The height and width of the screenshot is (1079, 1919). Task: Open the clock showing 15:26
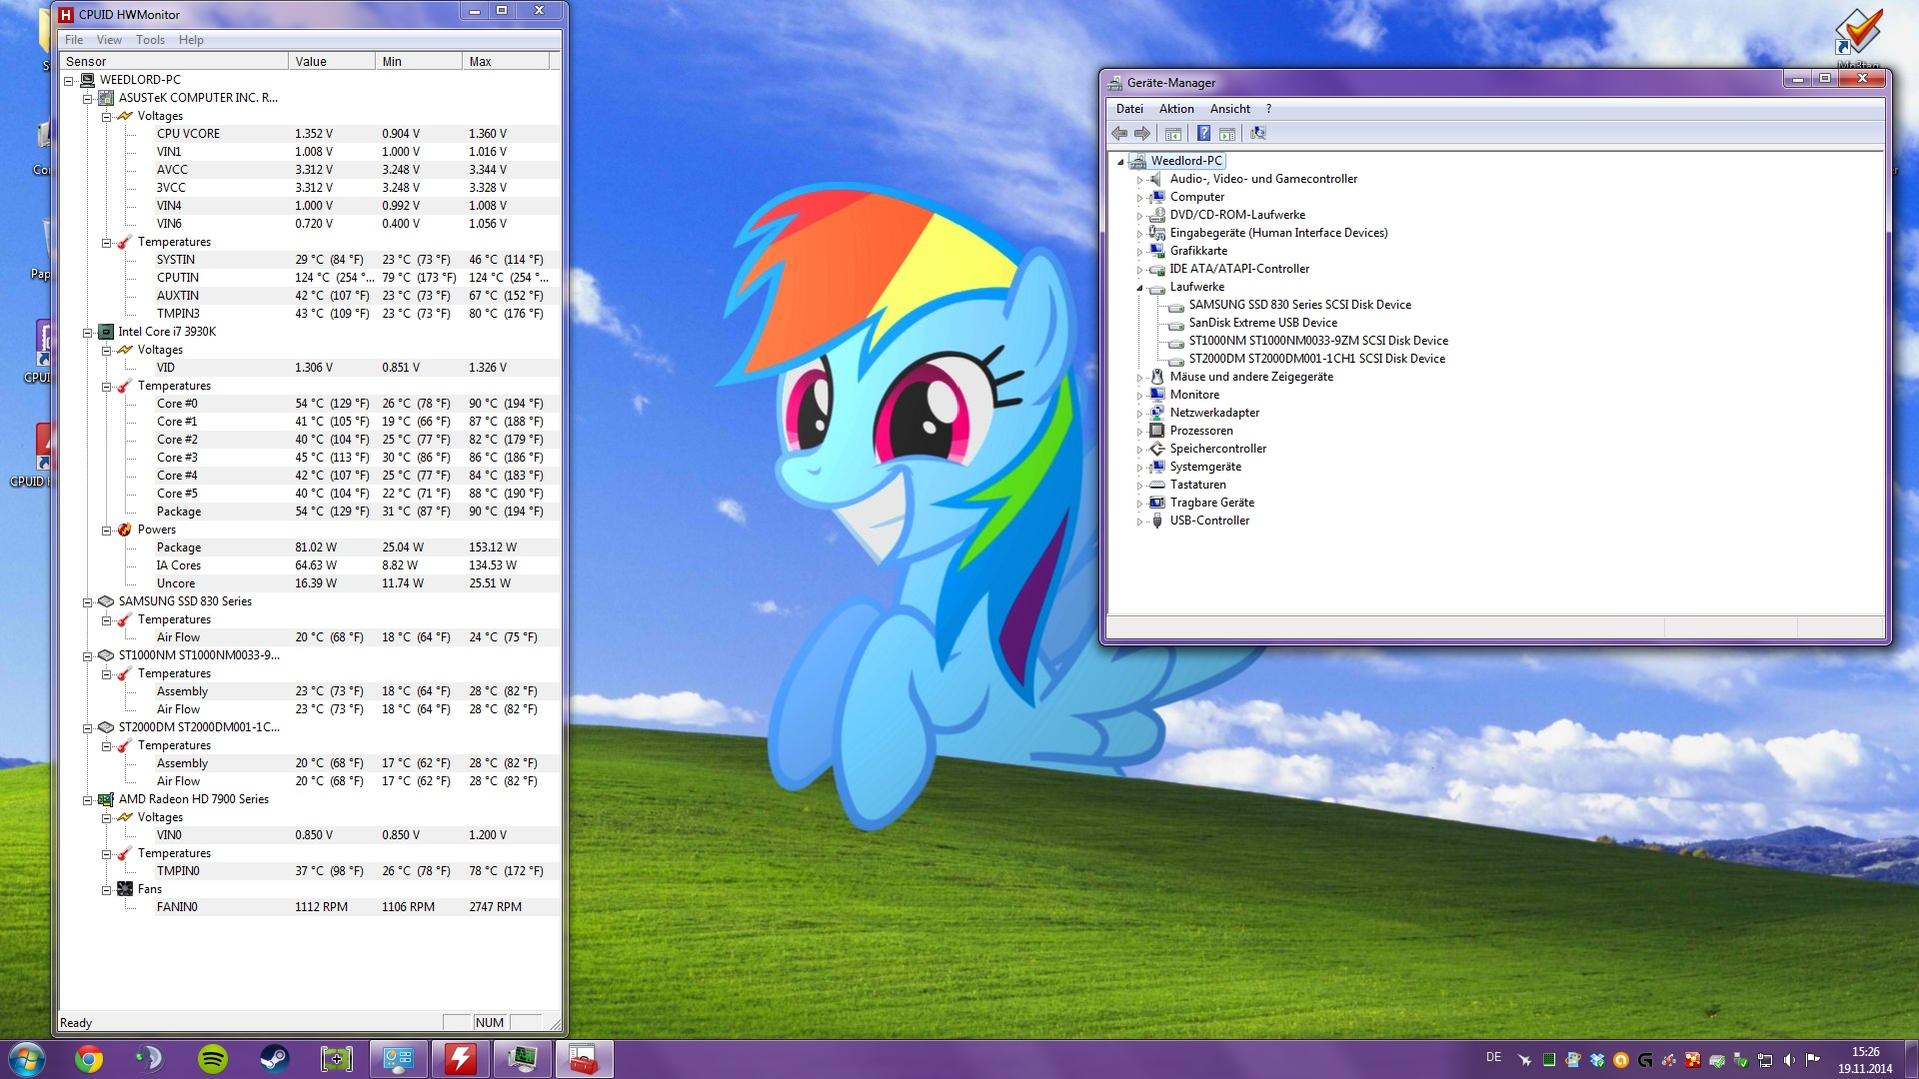click(x=1865, y=1060)
